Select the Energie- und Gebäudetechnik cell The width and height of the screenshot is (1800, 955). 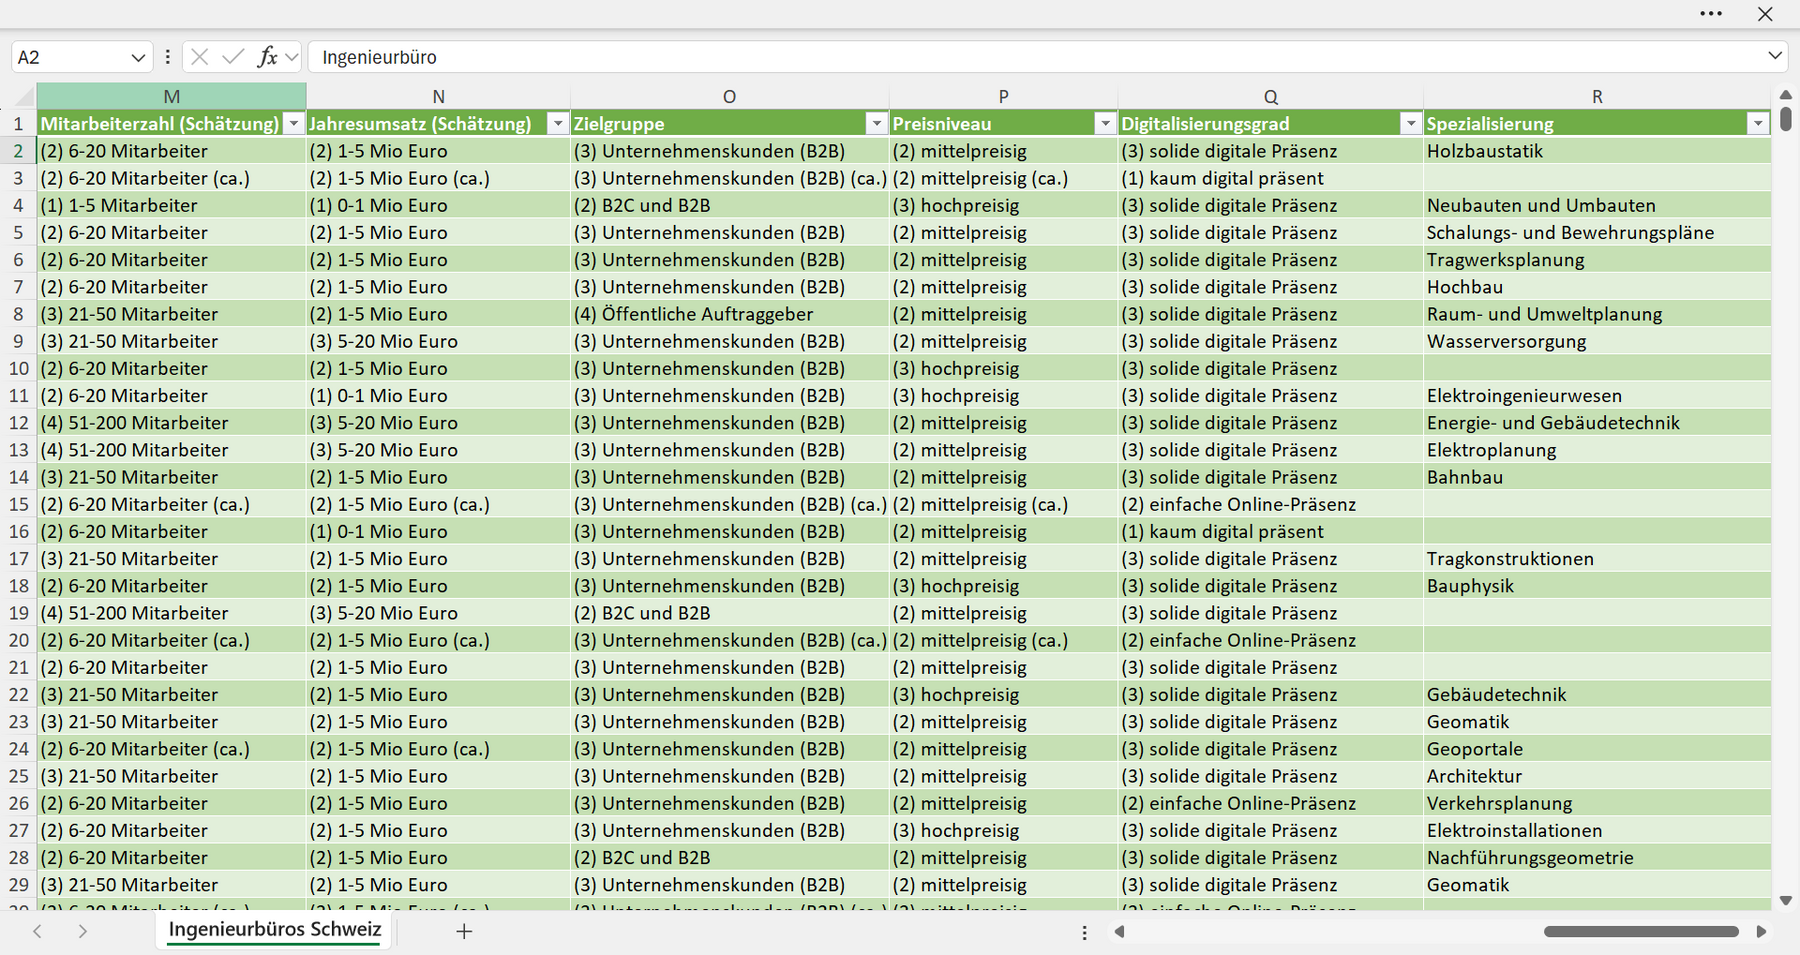click(1597, 422)
